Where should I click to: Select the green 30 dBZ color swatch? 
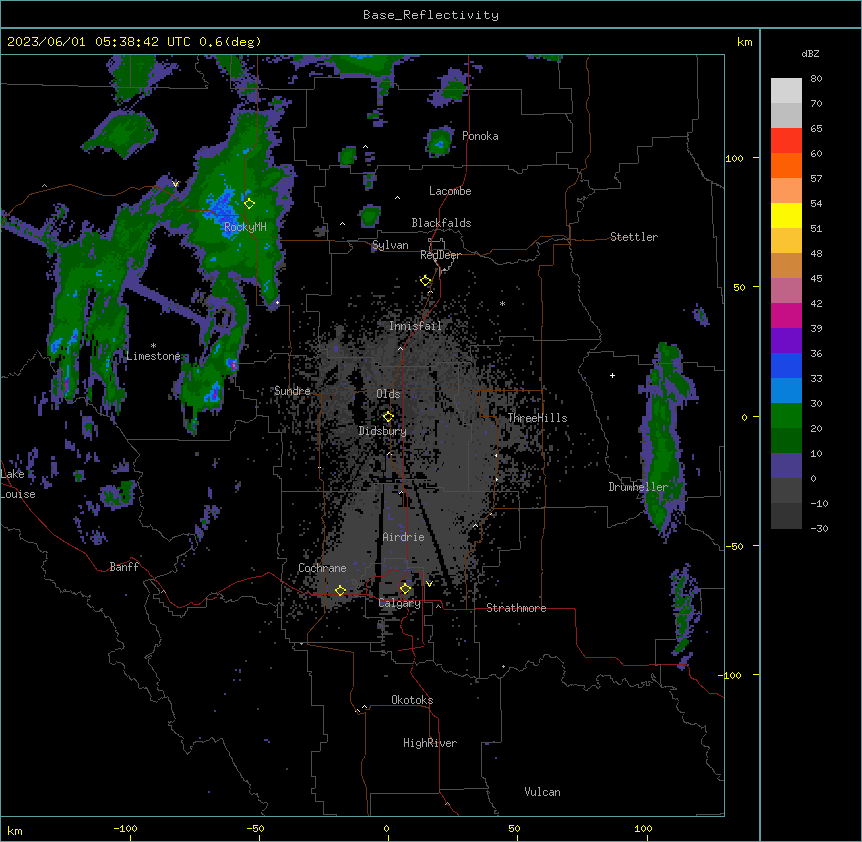(x=786, y=416)
